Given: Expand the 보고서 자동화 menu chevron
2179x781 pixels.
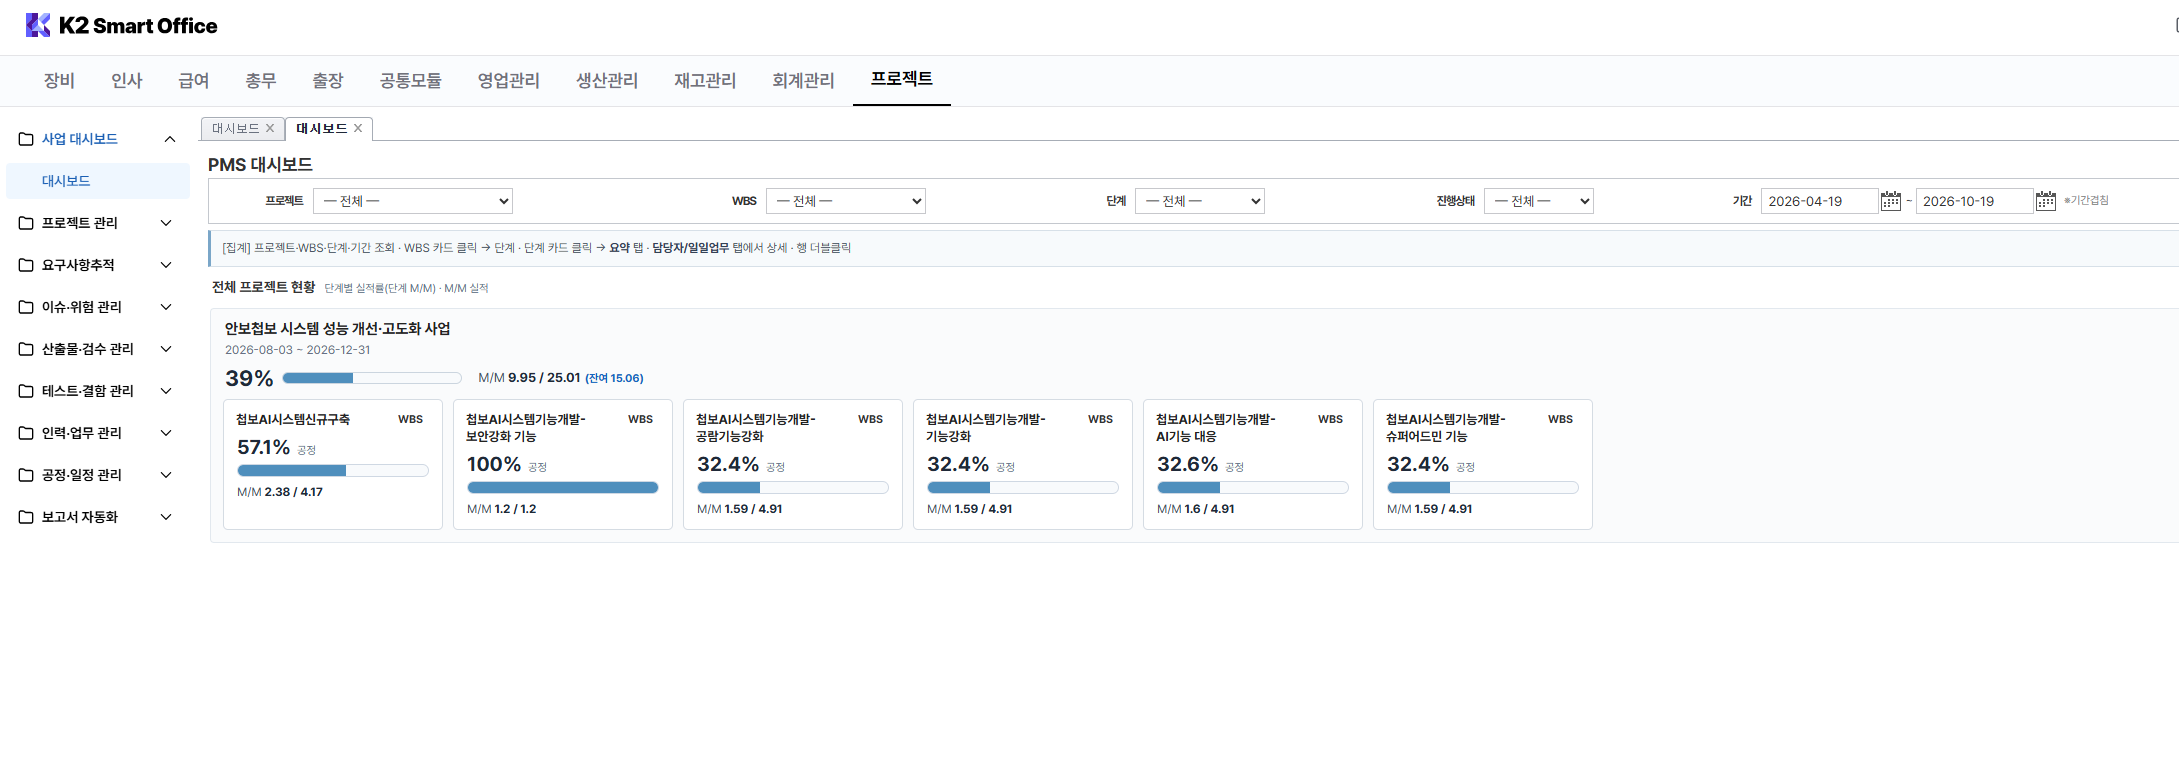Looking at the screenshot, I should click(166, 517).
